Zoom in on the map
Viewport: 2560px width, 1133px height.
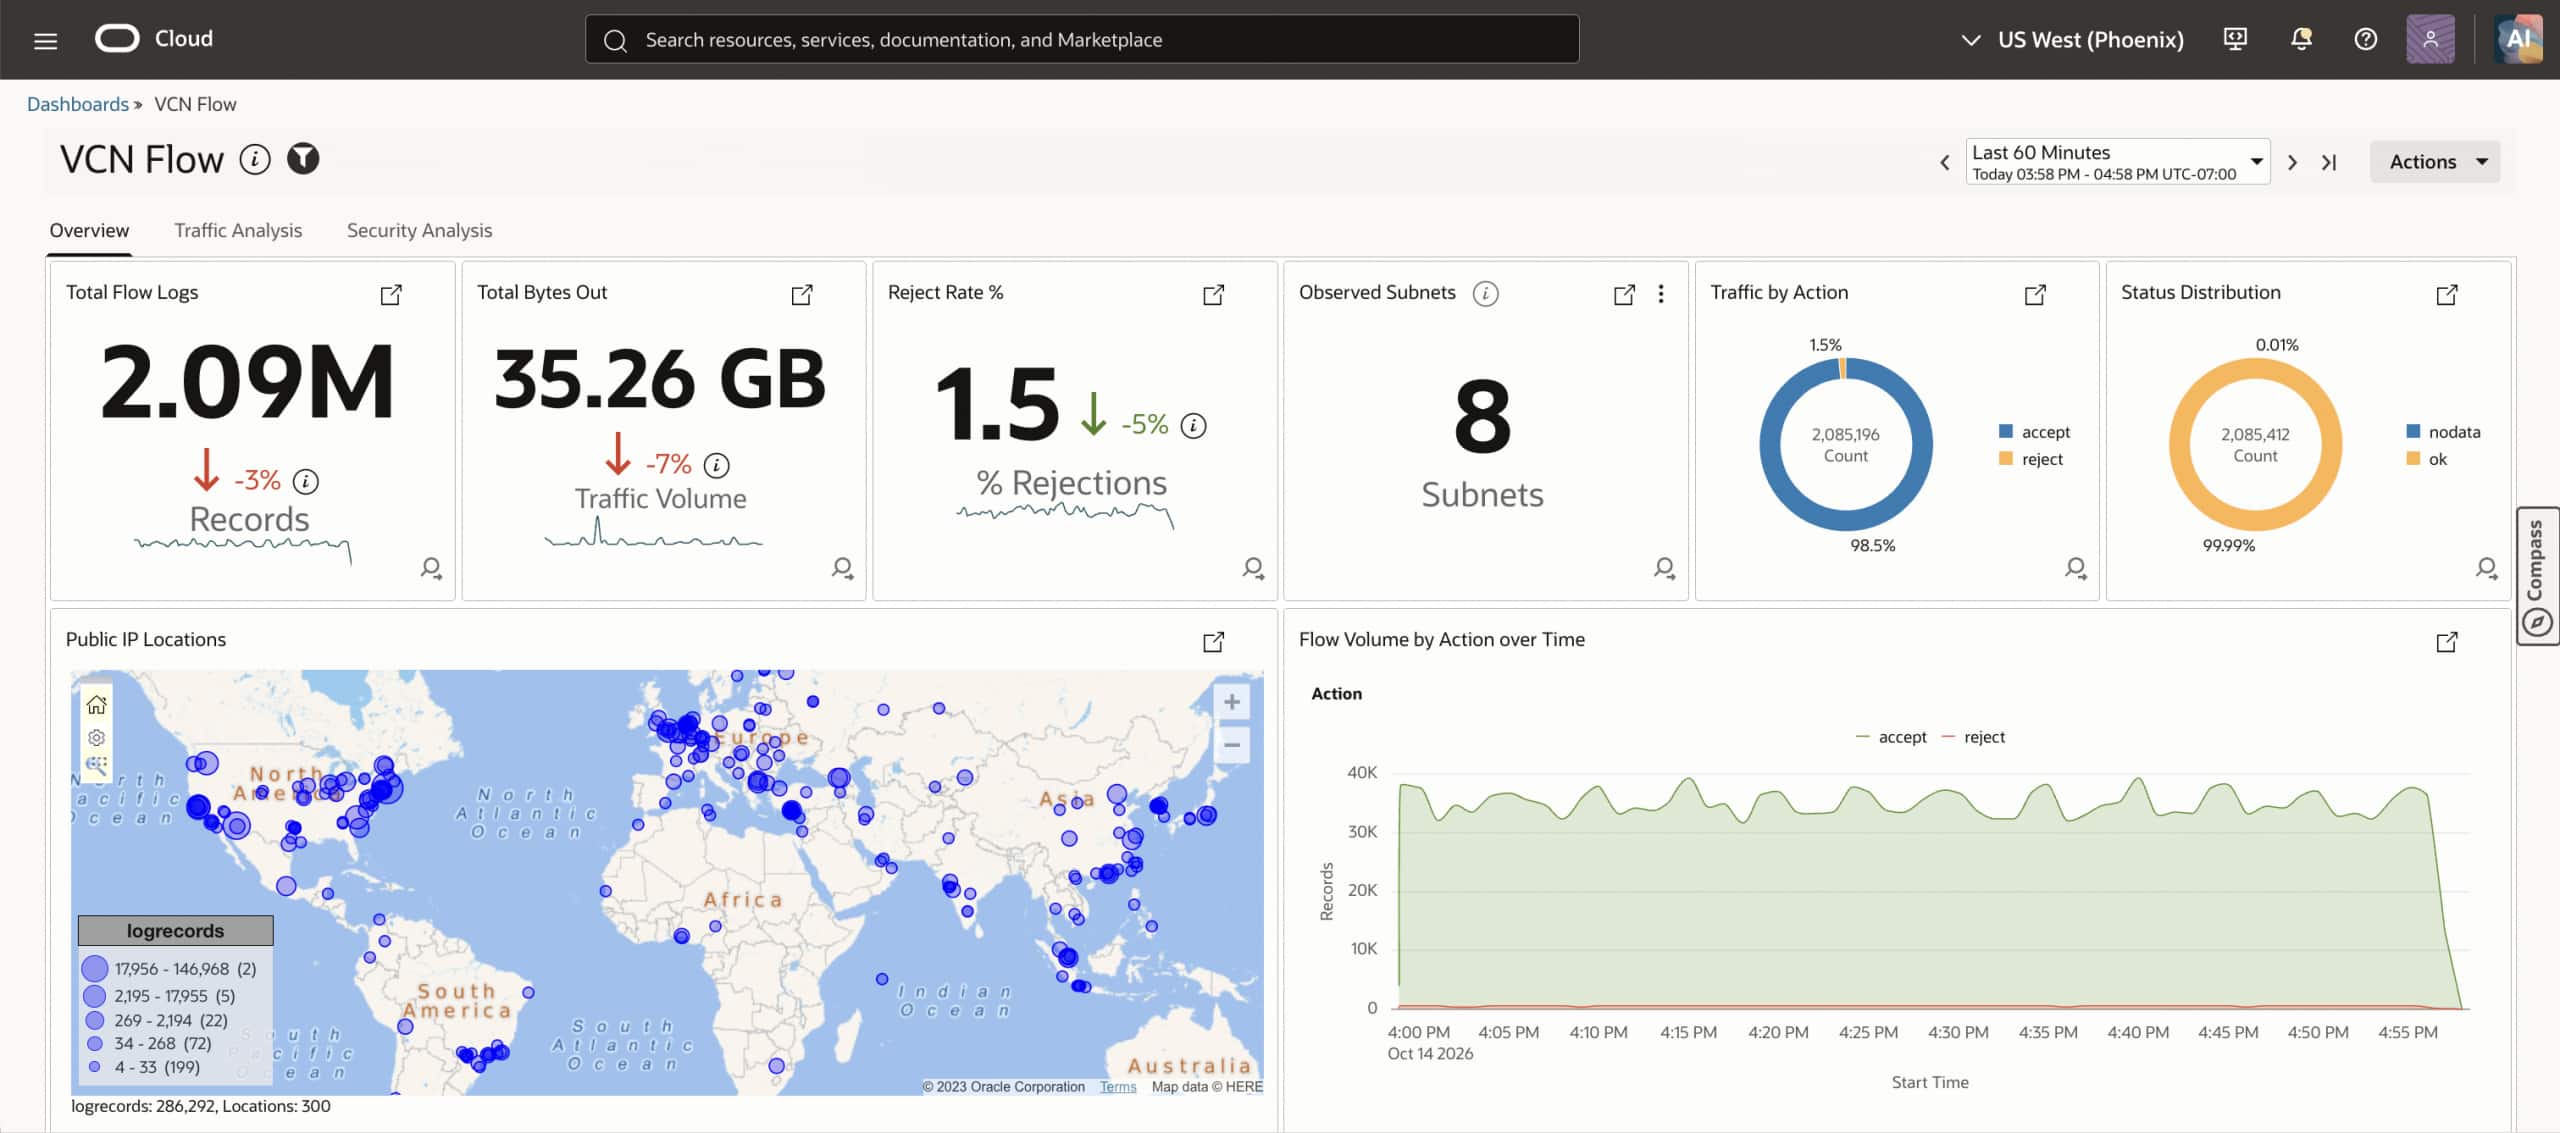click(1232, 702)
